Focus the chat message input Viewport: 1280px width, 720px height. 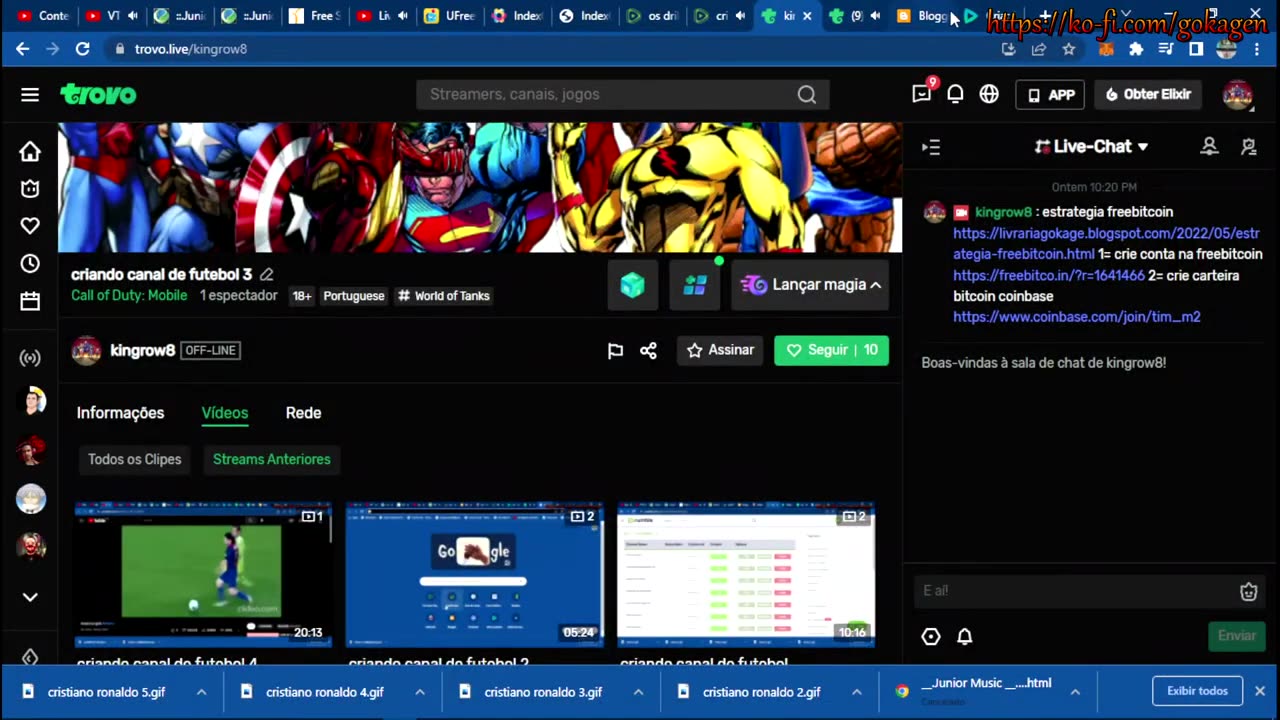(x=1075, y=591)
